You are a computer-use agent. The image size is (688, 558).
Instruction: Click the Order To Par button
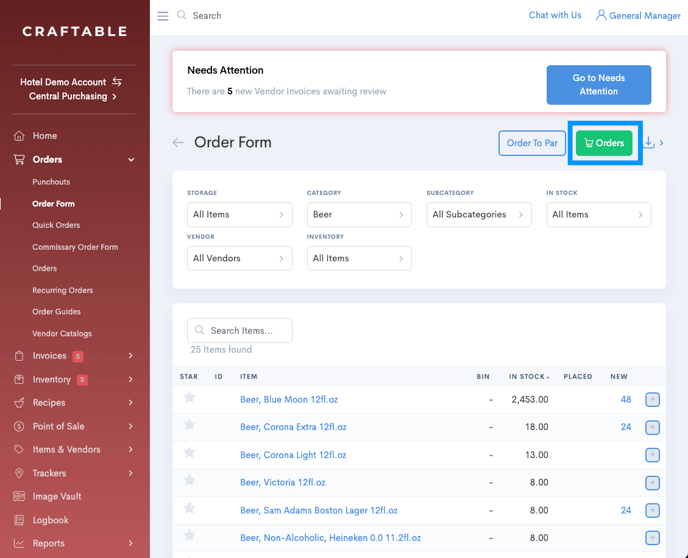(532, 143)
